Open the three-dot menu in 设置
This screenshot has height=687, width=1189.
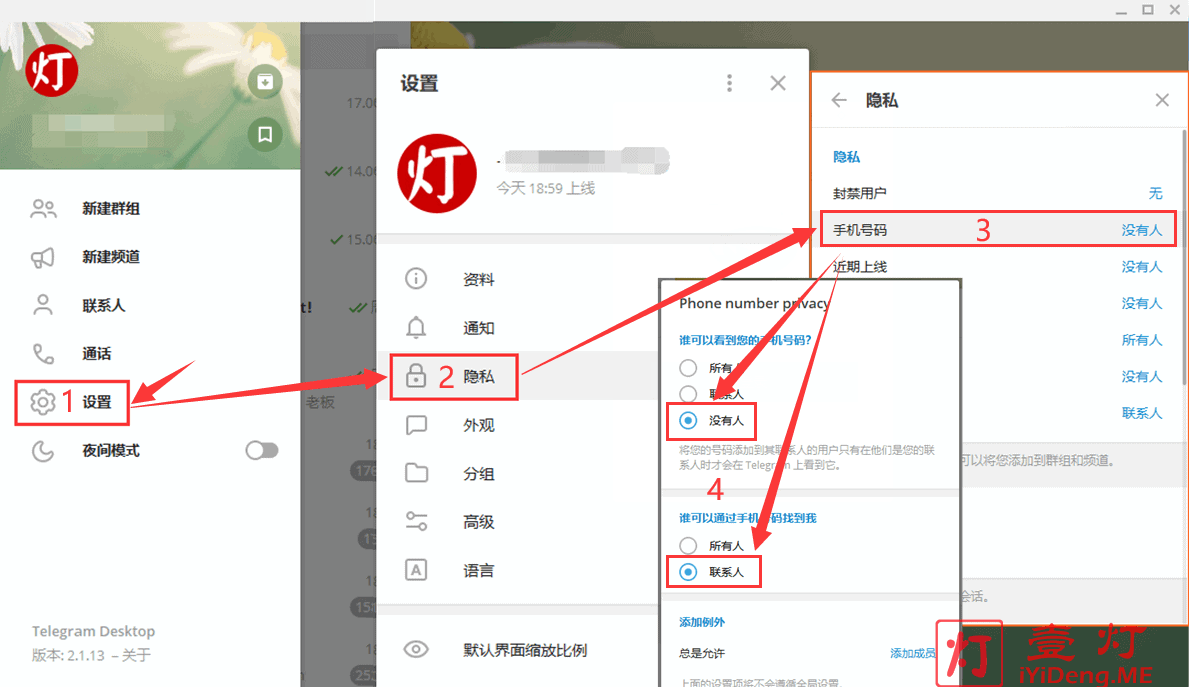point(730,83)
